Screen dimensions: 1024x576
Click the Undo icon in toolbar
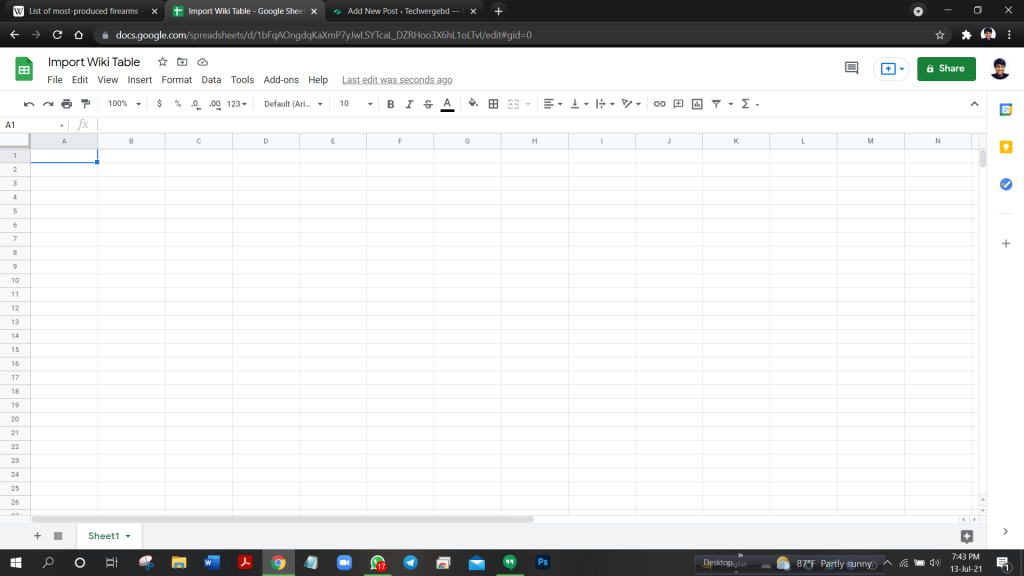pyautogui.click(x=29, y=104)
